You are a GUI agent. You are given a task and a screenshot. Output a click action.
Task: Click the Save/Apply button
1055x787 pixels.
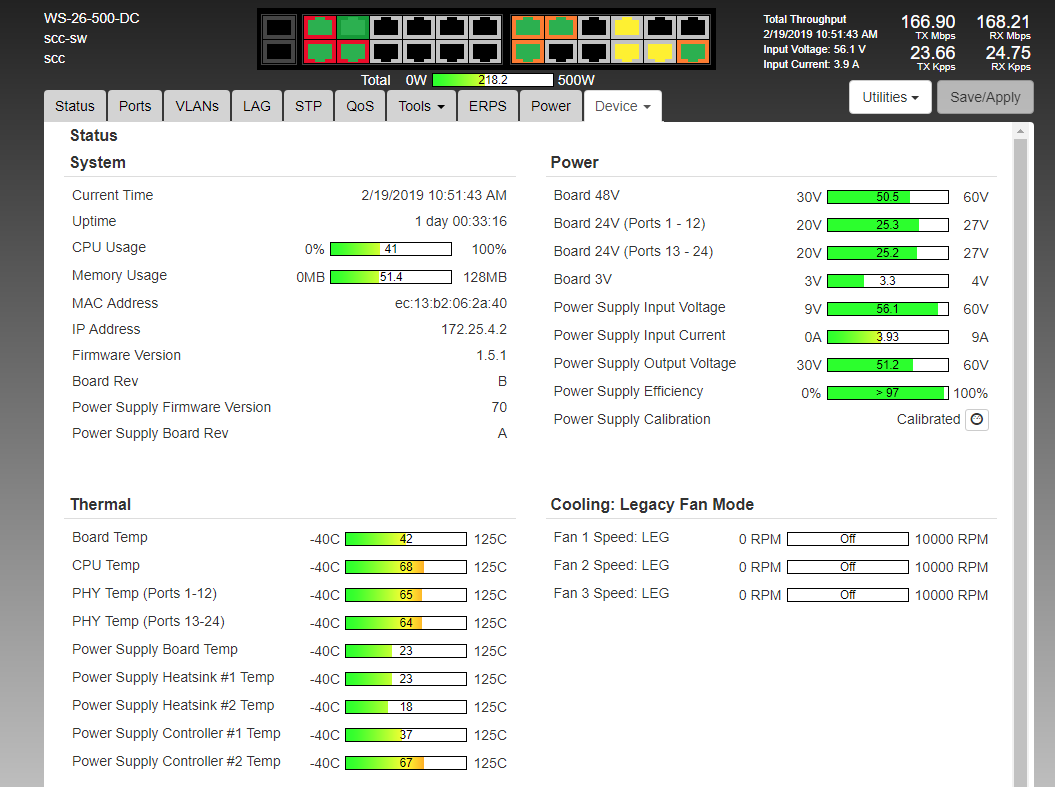pyautogui.click(x=984, y=97)
